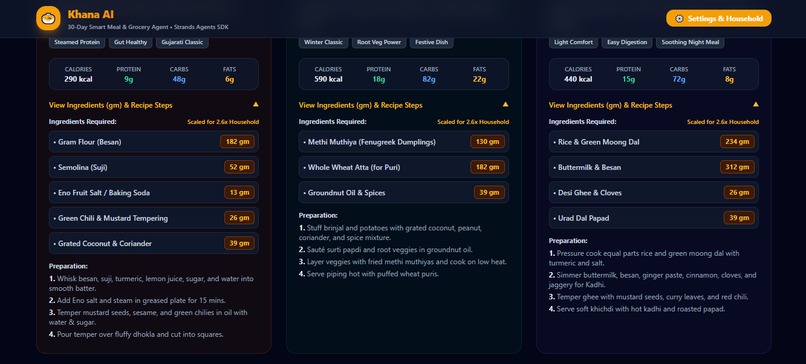This screenshot has width=806, height=364.
Task: Collapse the Light Comfort card's recipe steps
Action: [653, 105]
